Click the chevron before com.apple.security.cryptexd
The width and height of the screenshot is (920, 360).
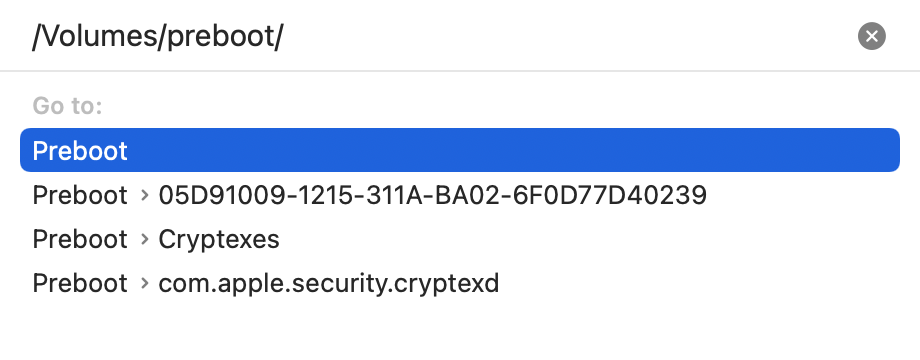tap(144, 283)
